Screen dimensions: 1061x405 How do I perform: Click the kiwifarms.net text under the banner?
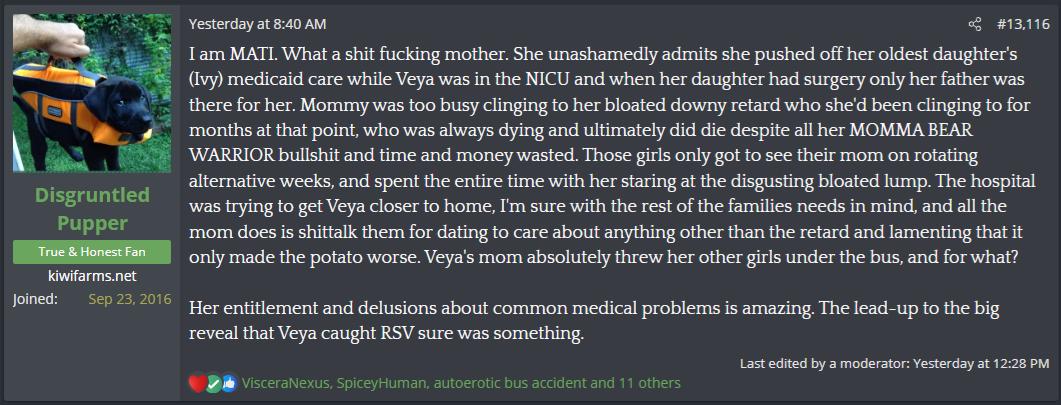click(92, 276)
